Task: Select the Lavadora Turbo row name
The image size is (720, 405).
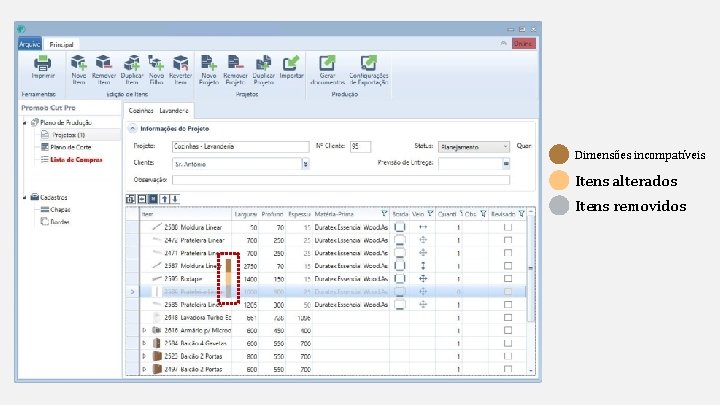Action: click(197, 317)
